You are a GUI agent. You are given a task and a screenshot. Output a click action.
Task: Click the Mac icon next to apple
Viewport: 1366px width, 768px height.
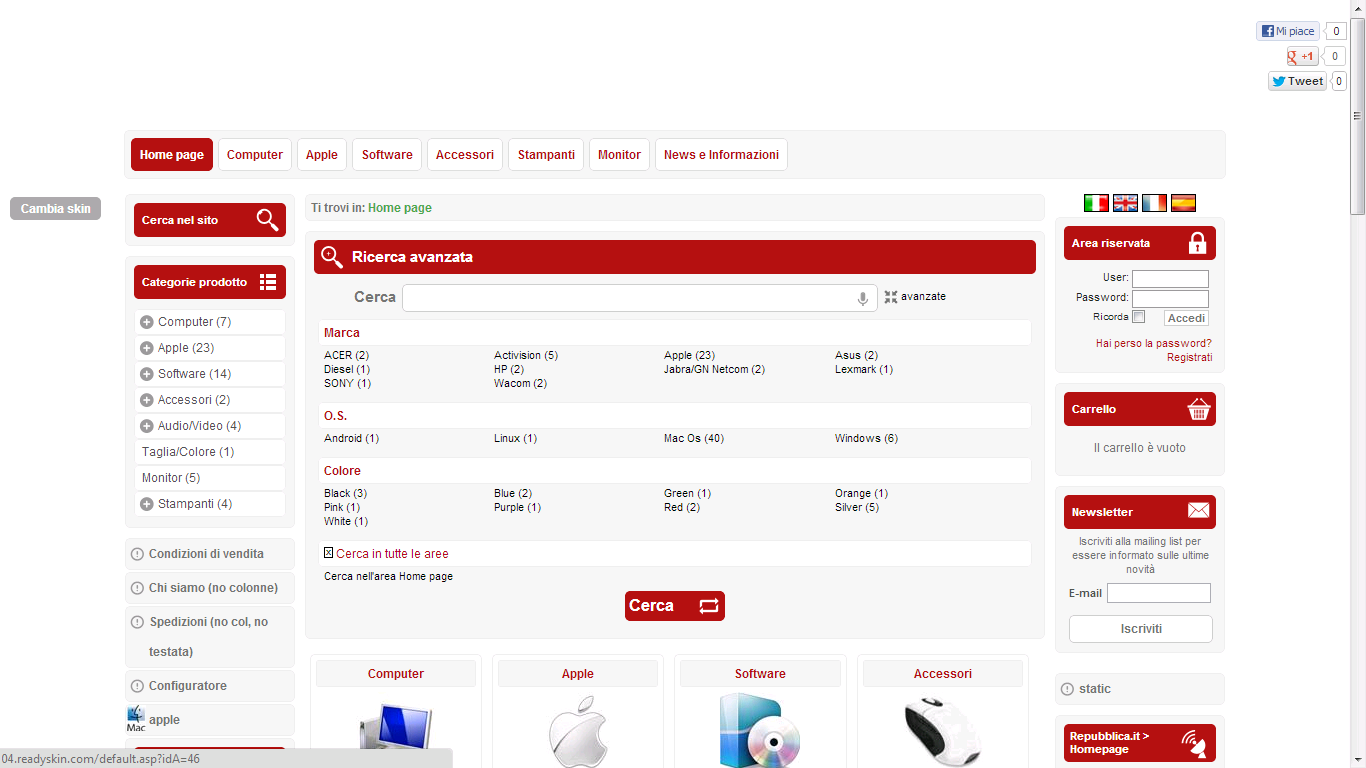click(136, 719)
